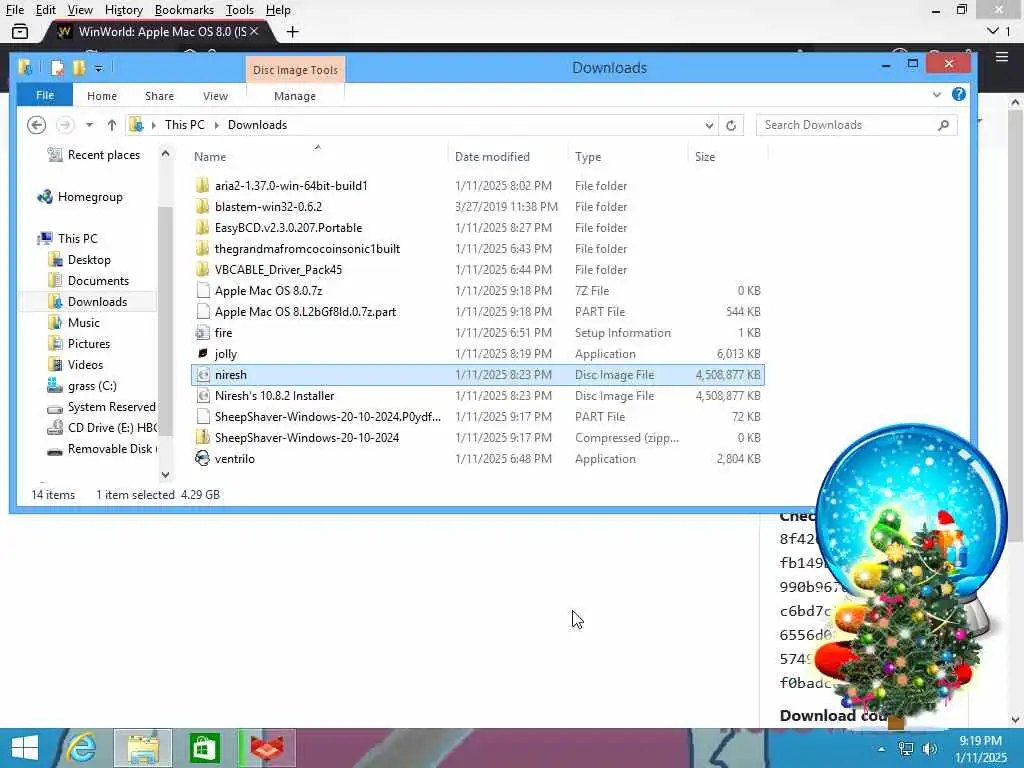Image resolution: width=1024 pixels, height=768 pixels.
Task: Open System Reserved drive in navigation pane
Action: point(102,407)
